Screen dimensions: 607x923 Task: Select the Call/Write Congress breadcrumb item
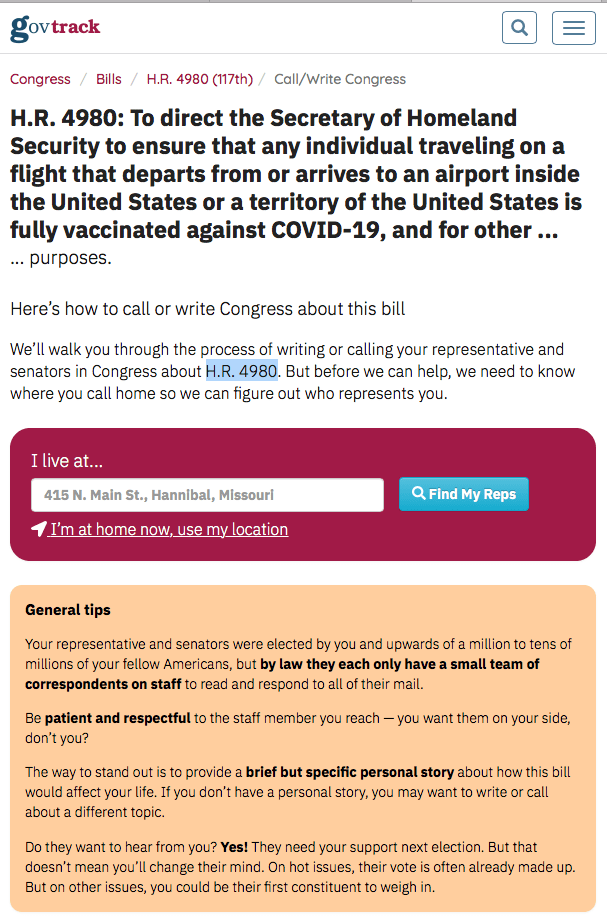click(340, 79)
